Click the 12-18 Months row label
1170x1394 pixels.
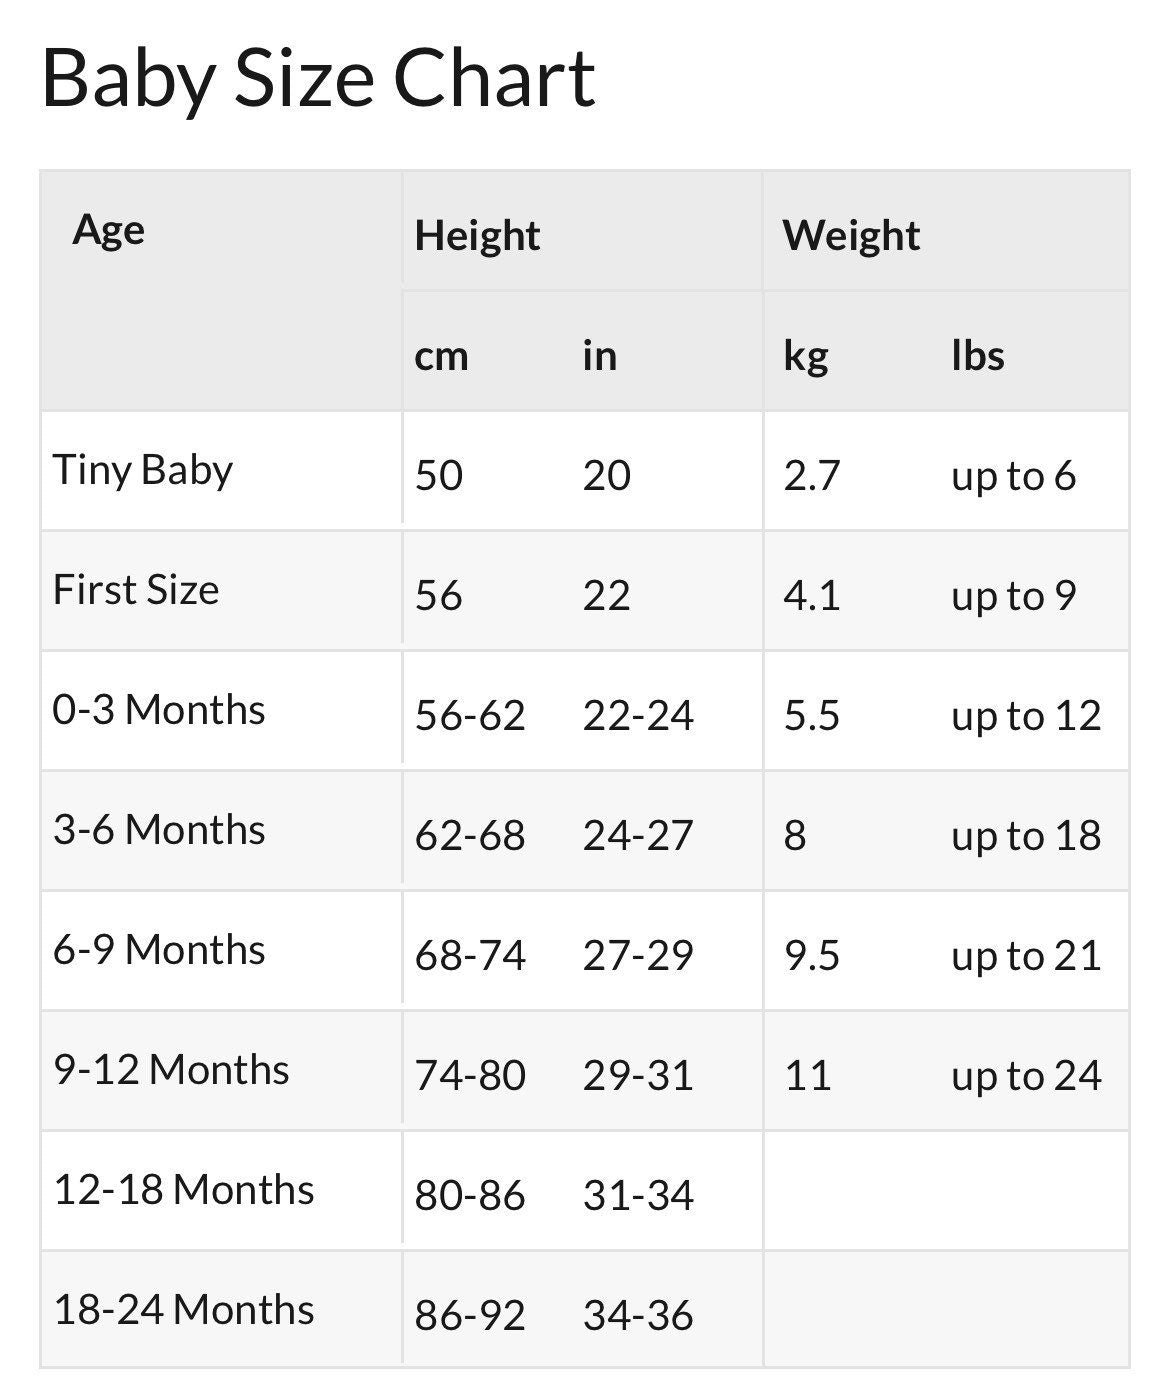[x=184, y=1190]
